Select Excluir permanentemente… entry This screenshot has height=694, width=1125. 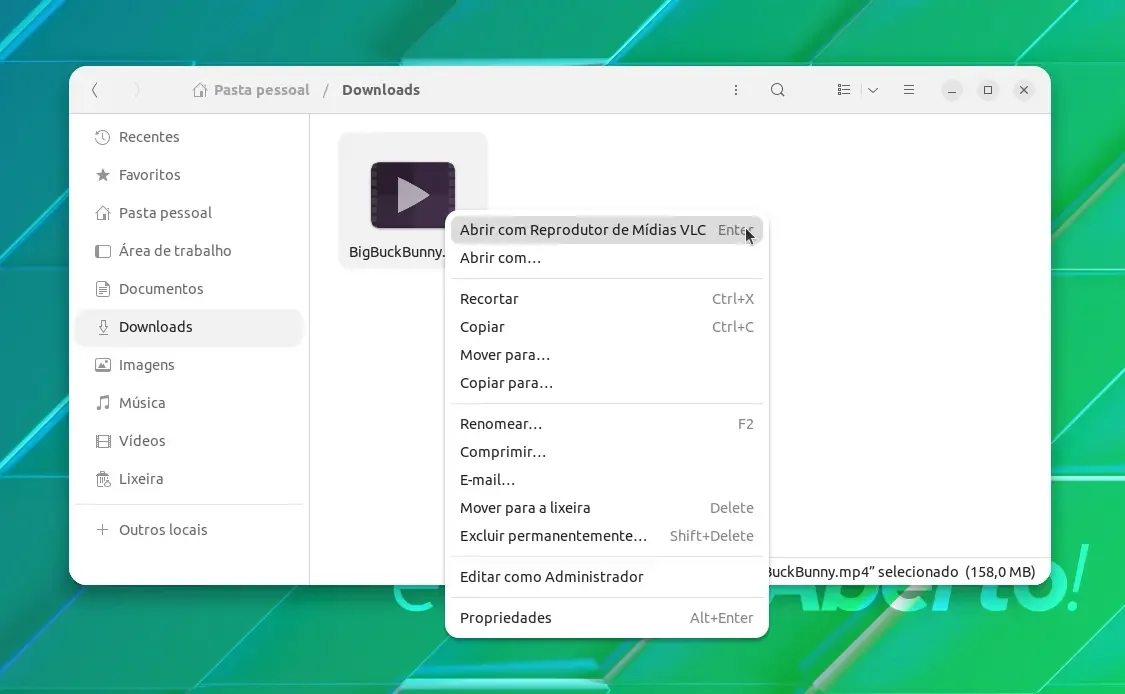[606, 536]
